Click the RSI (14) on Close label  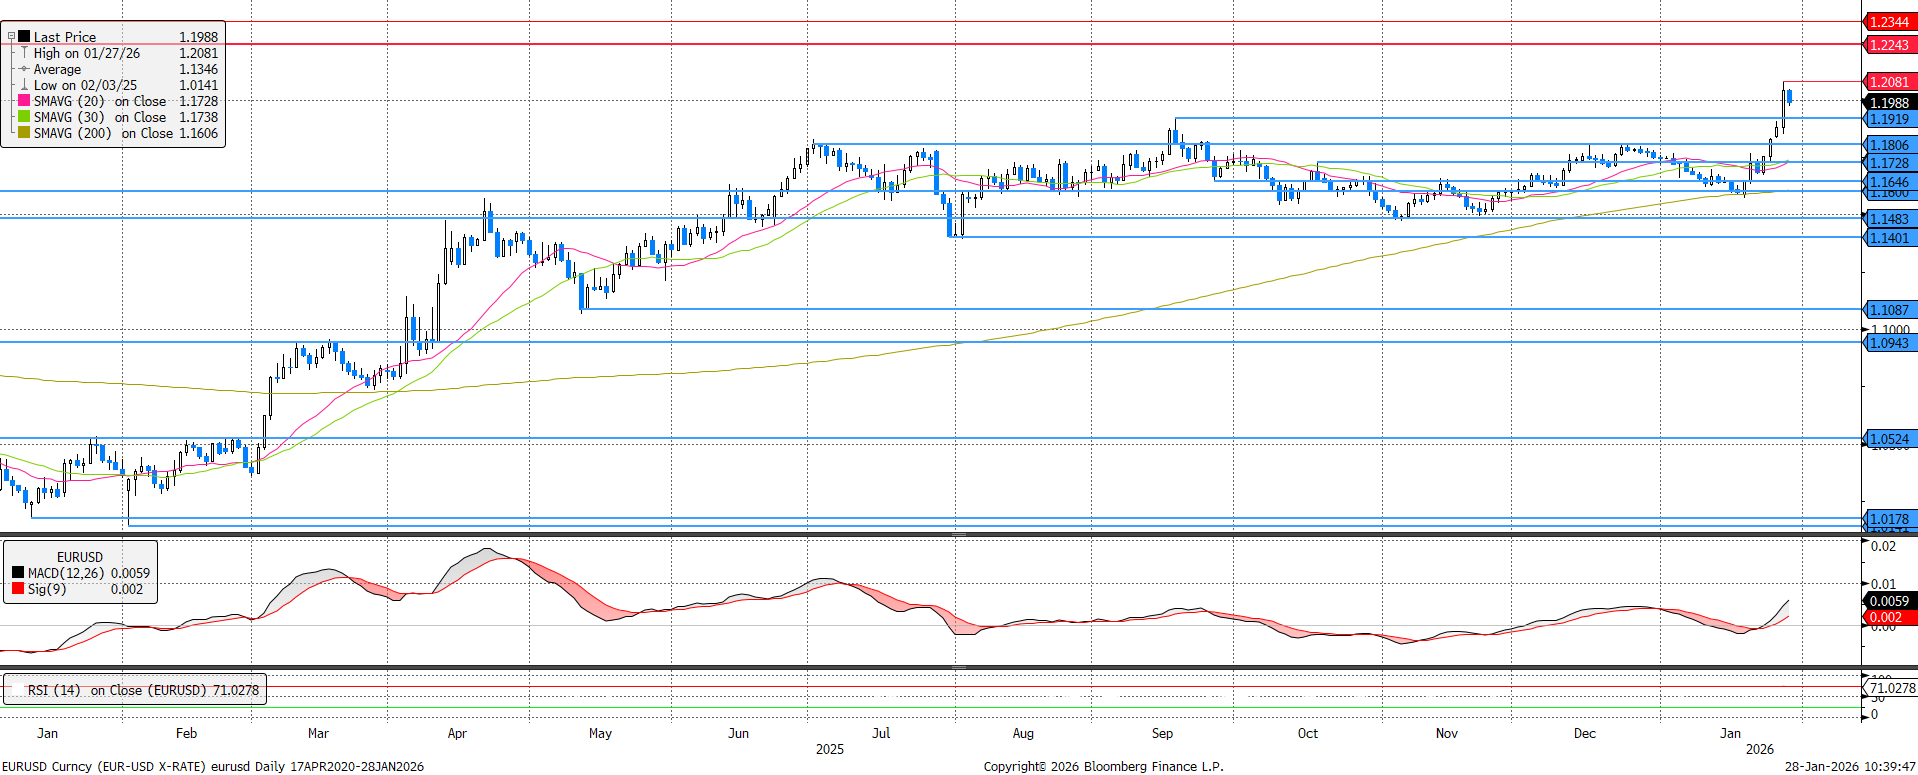click(142, 690)
